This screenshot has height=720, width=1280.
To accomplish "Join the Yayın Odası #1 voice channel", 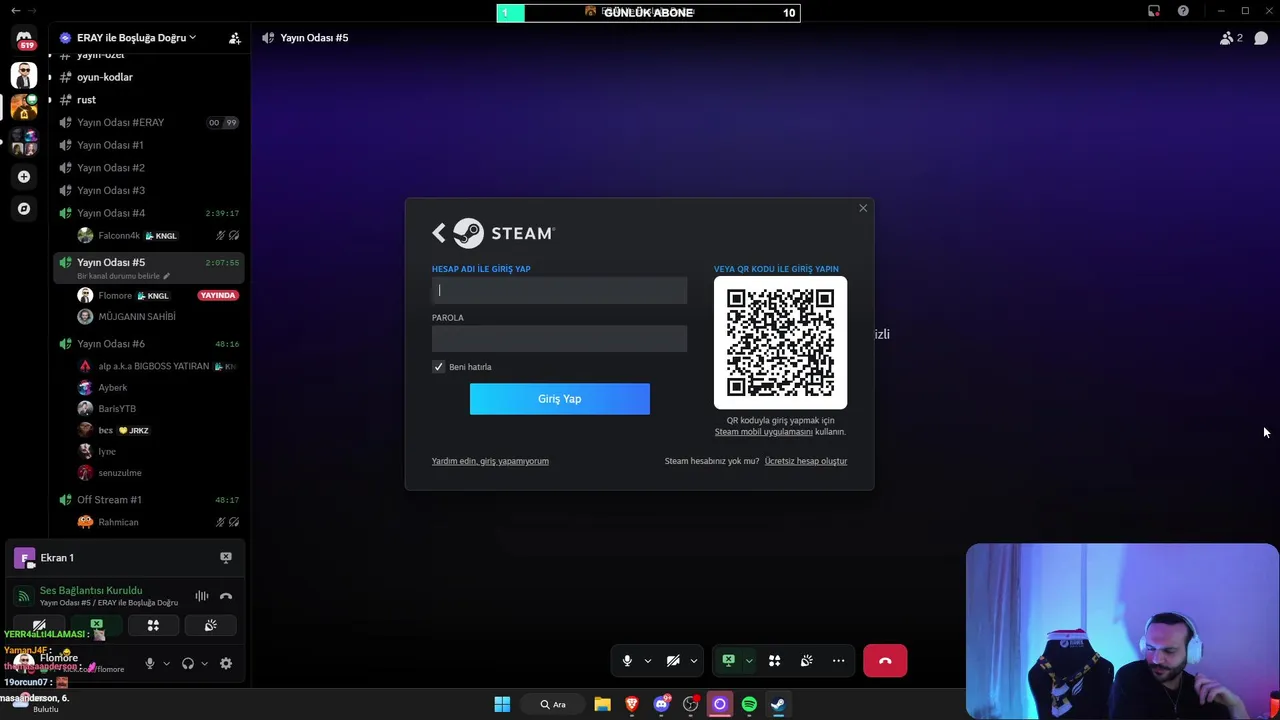I will [110, 145].
